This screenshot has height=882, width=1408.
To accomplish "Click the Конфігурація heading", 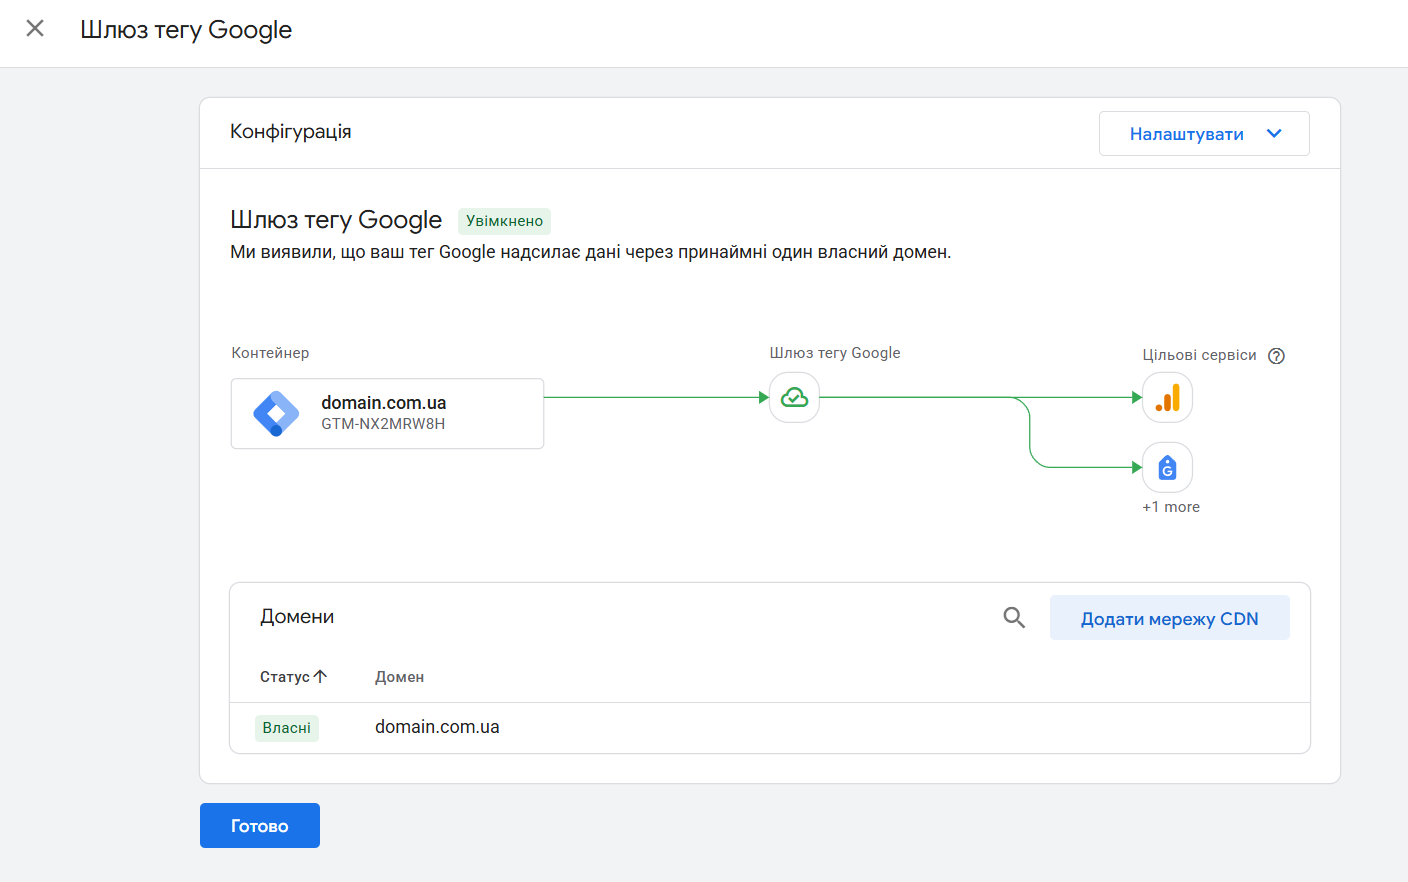I will tap(291, 132).
